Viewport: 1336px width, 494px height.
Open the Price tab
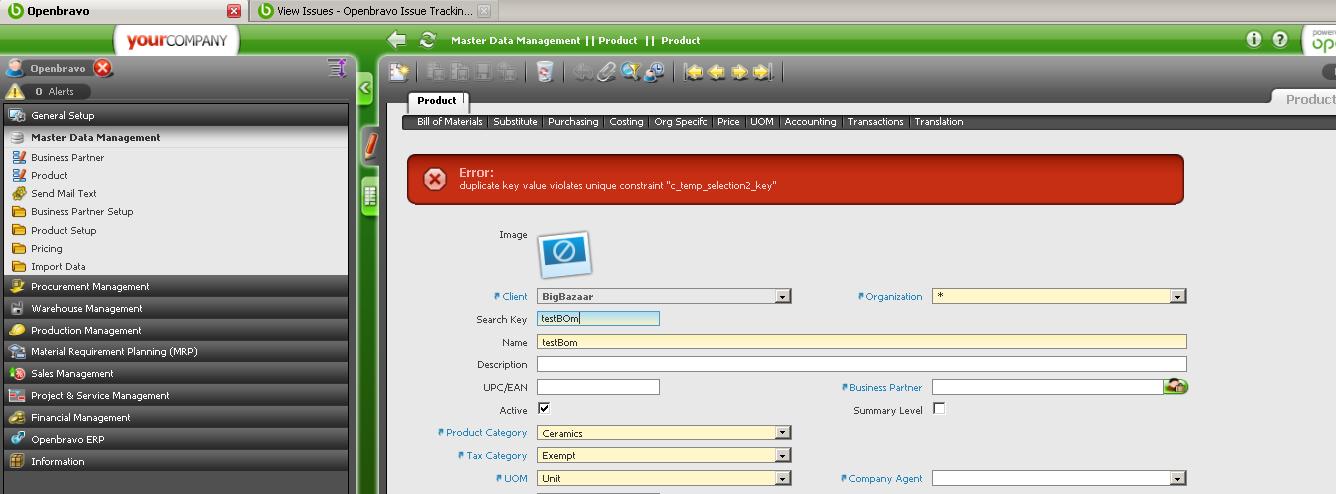pos(728,122)
